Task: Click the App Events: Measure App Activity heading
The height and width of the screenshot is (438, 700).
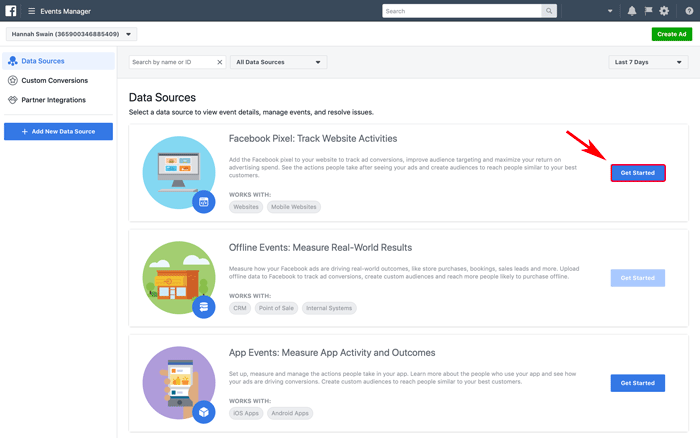Action: 332,353
